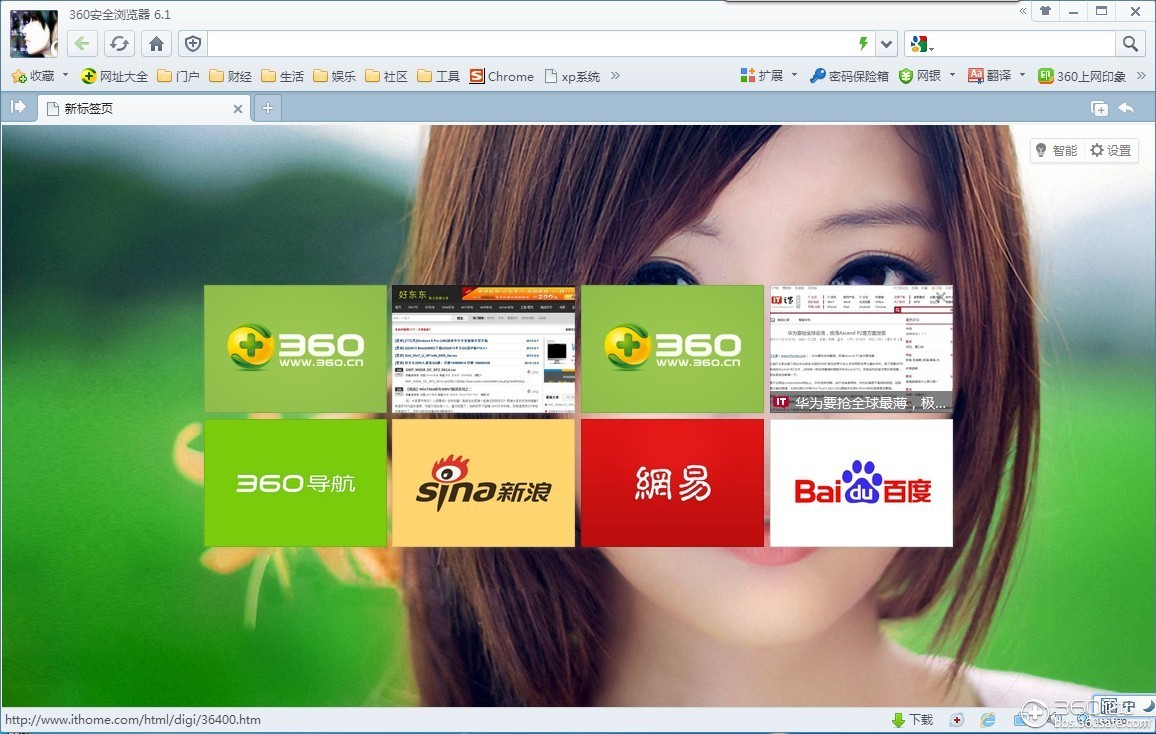Open the sidebar panel arrow icon
The image size is (1156, 734).
(x=18, y=107)
